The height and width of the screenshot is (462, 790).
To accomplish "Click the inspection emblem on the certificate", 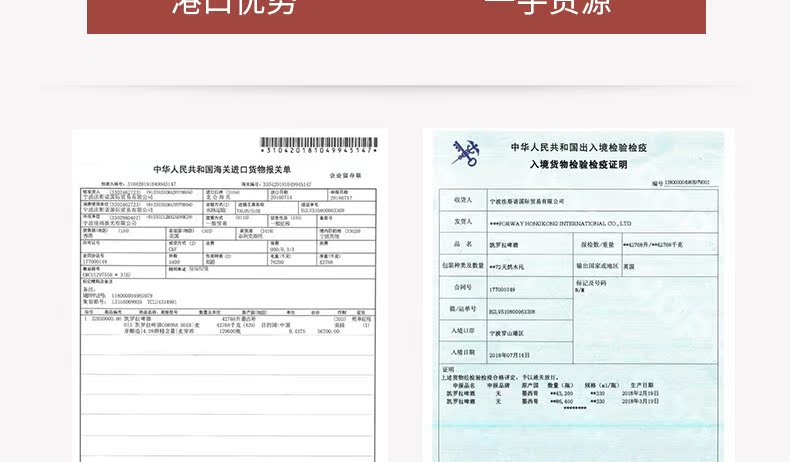I will coord(466,153).
